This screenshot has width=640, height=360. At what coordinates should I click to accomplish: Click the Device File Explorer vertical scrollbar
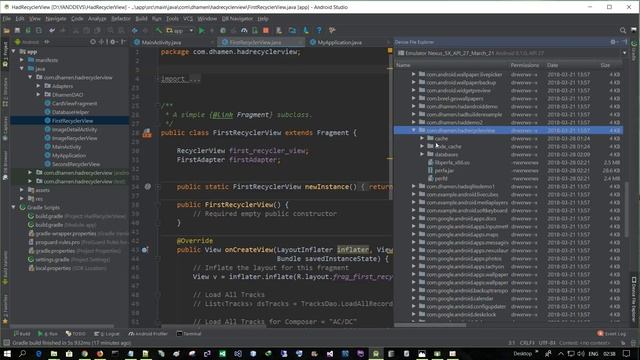[x=627, y=209]
